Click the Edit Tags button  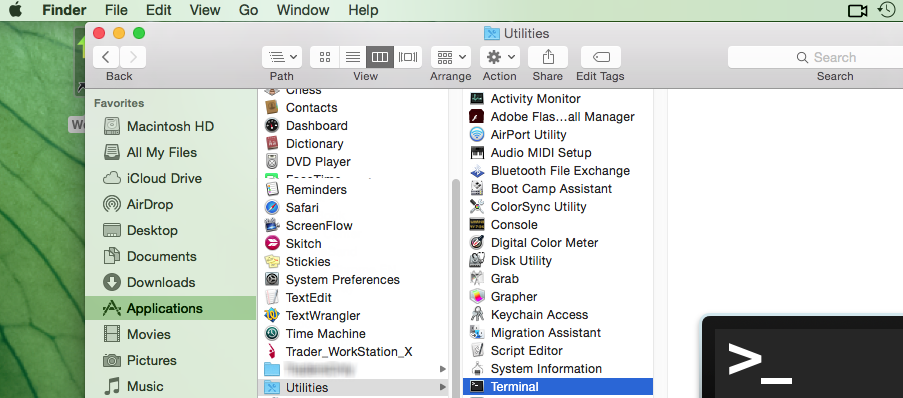coord(601,57)
